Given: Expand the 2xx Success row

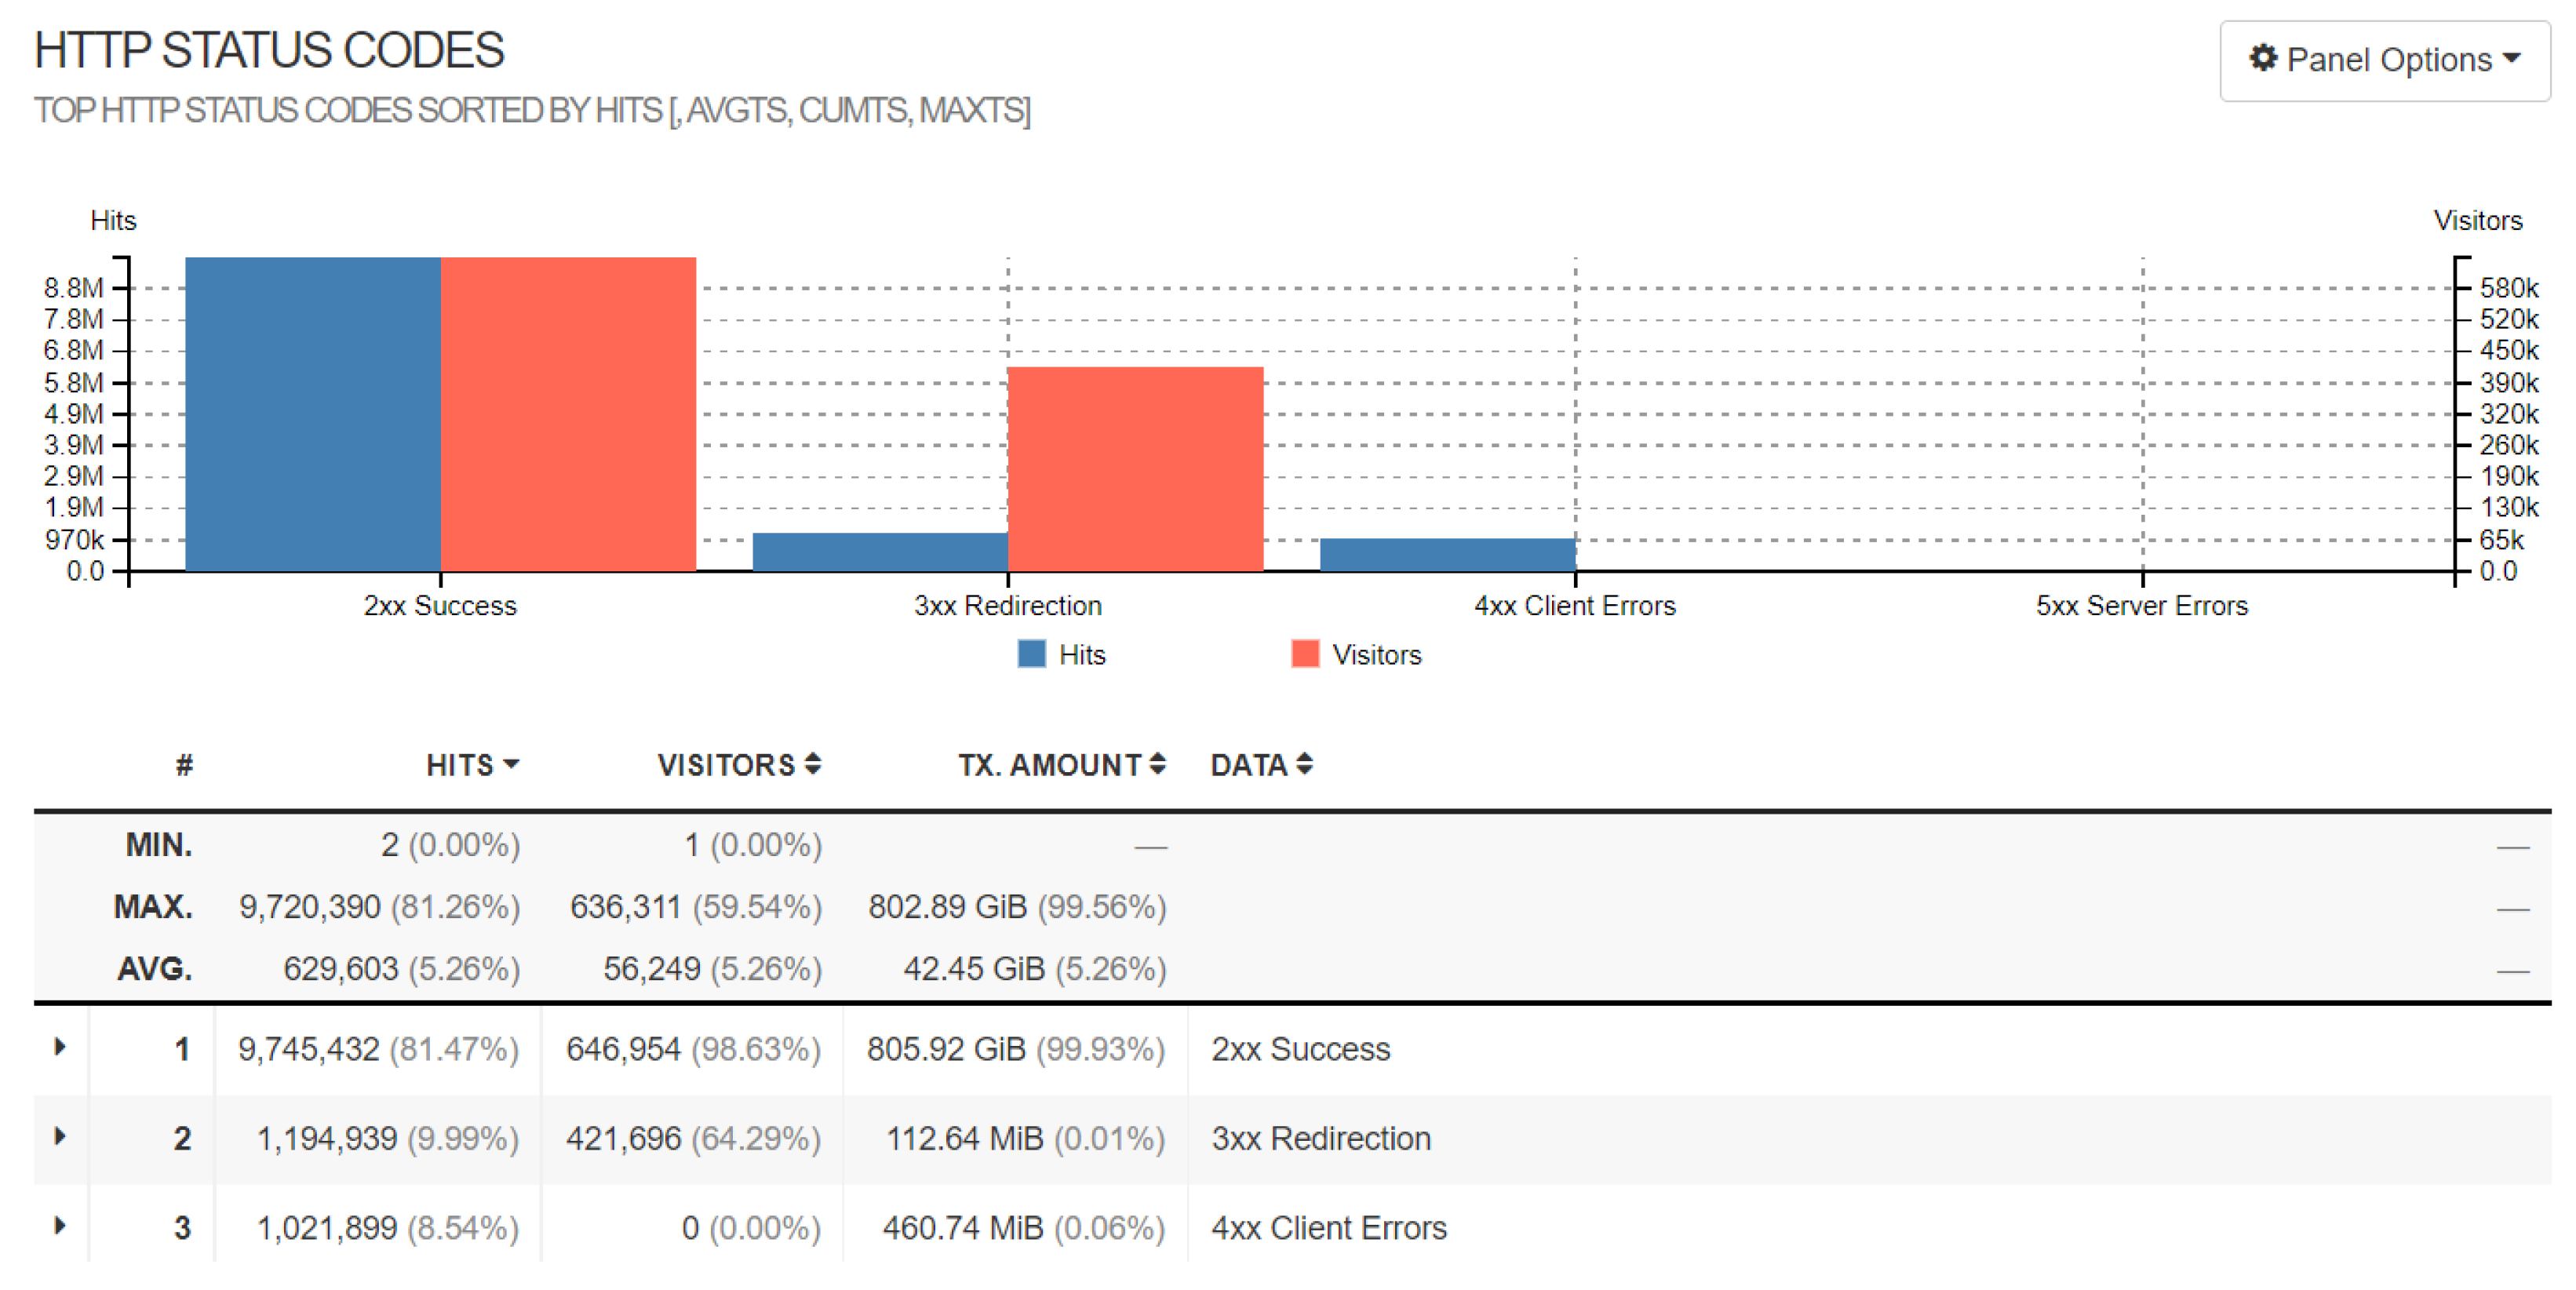Looking at the screenshot, I should (x=60, y=1047).
